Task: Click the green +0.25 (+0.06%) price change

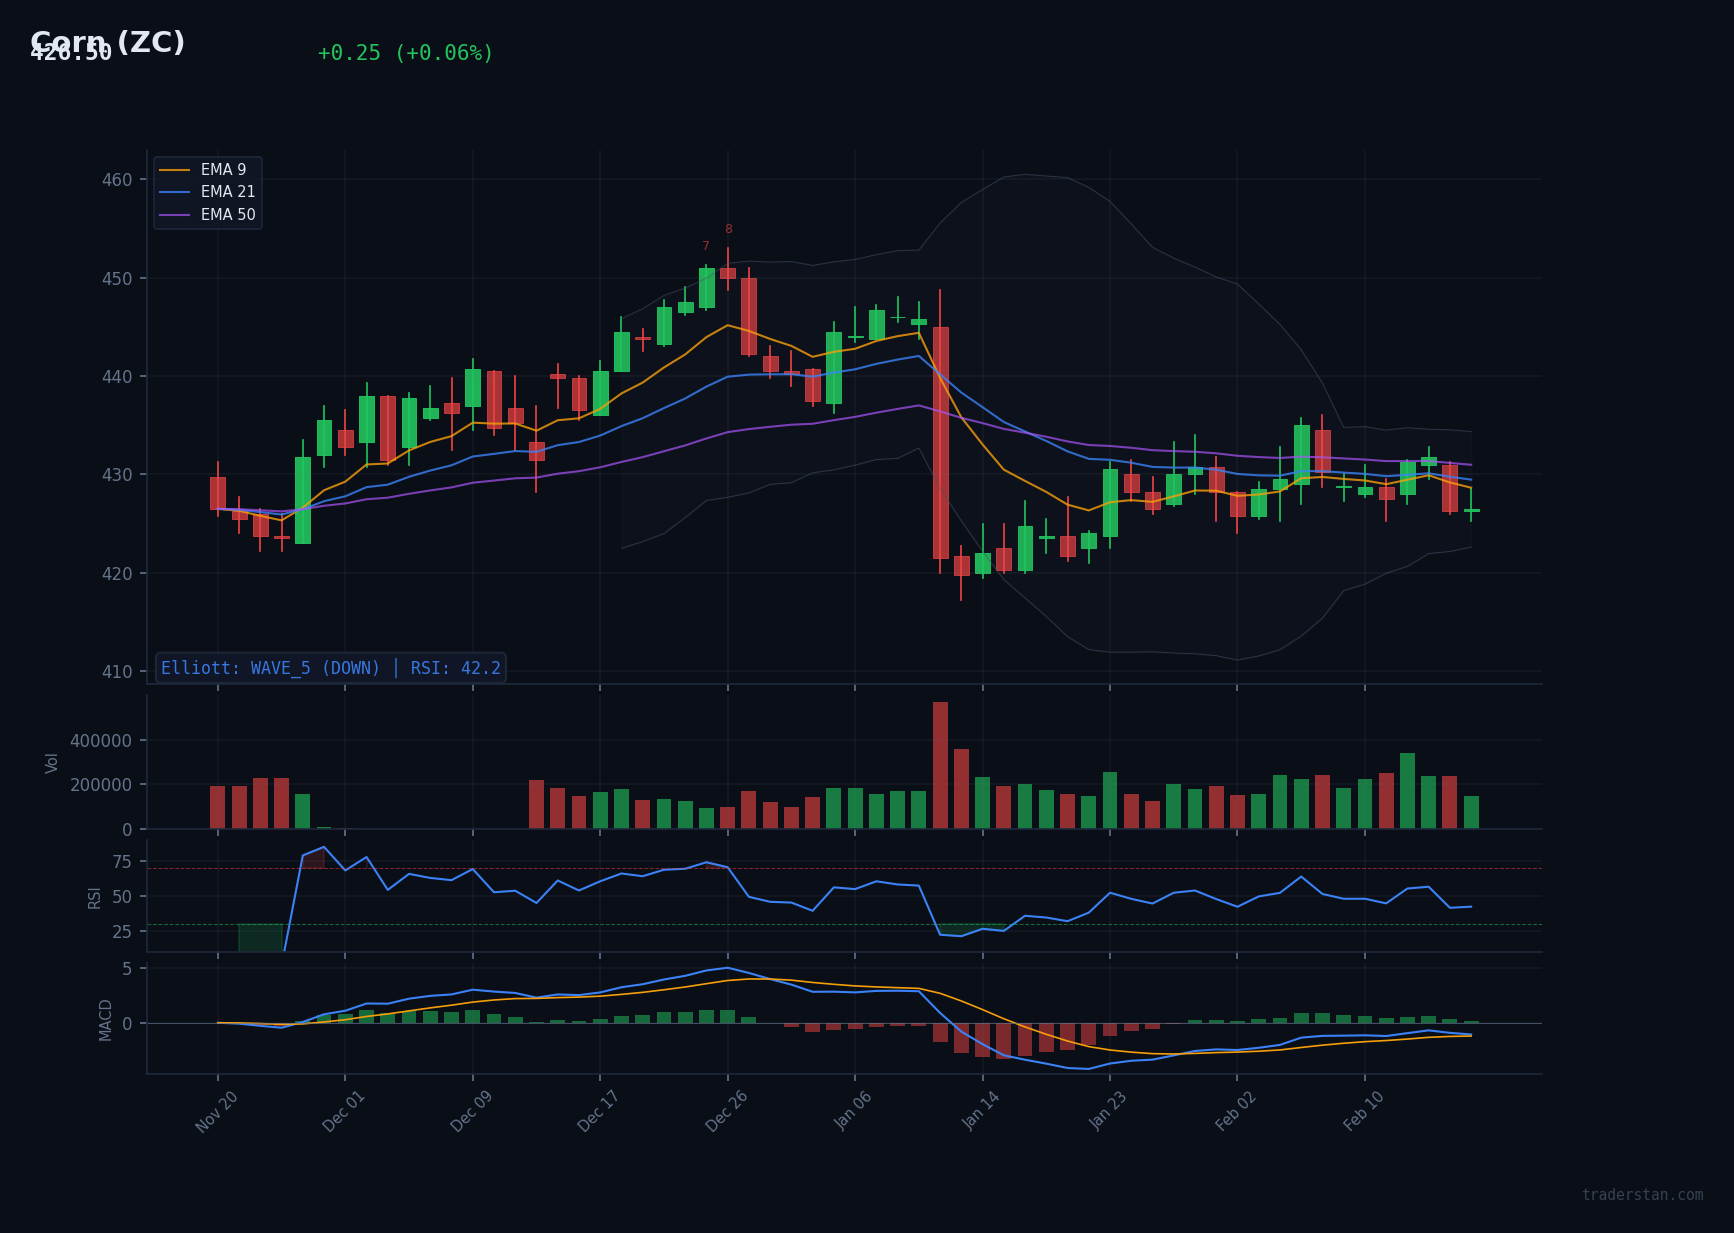Action: 404,53
